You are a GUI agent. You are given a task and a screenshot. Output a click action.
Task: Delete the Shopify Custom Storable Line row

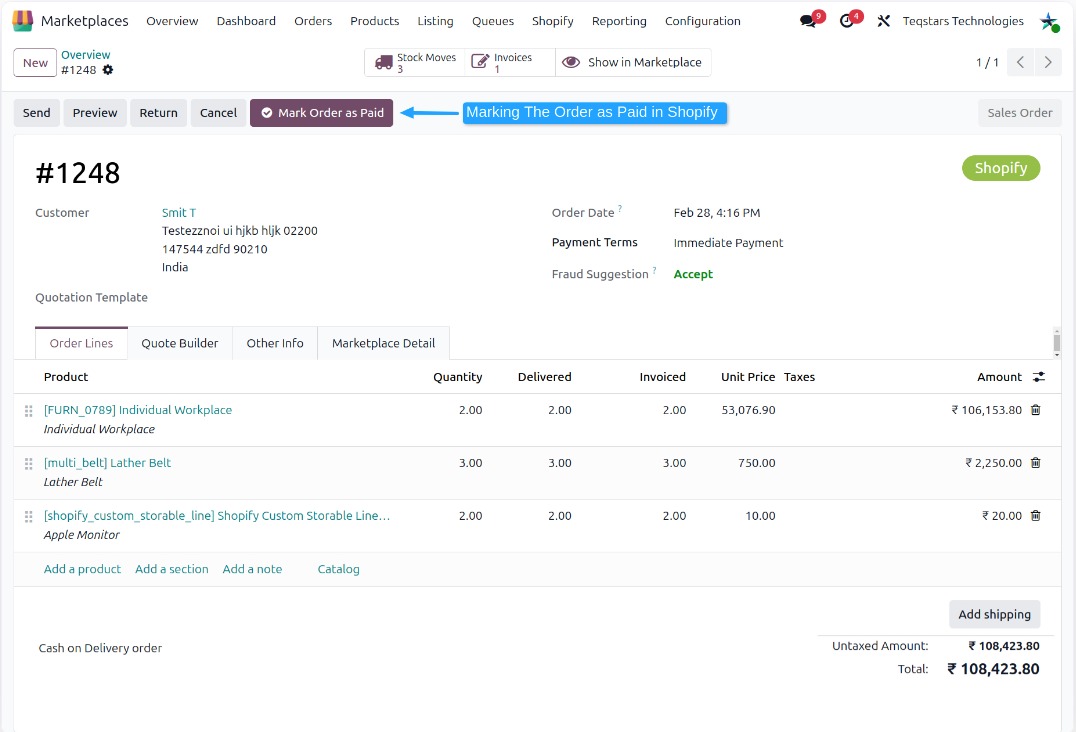tap(1036, 515)
